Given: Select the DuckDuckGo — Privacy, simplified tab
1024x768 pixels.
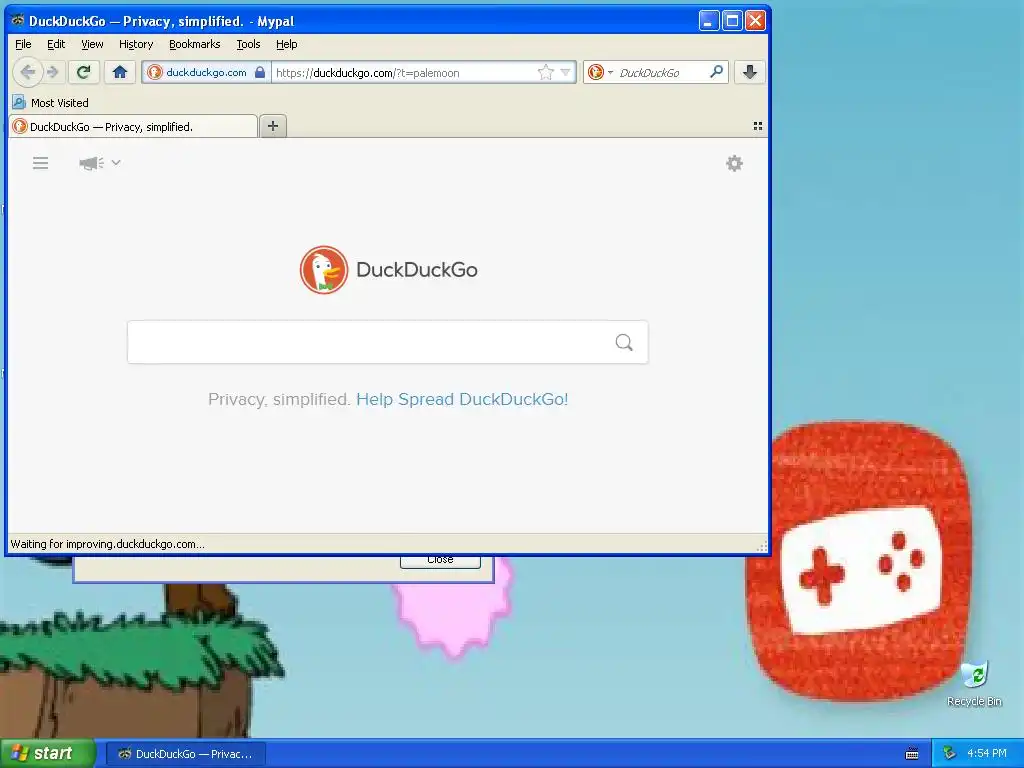Looking at the screenshot, I should (133, 127).
